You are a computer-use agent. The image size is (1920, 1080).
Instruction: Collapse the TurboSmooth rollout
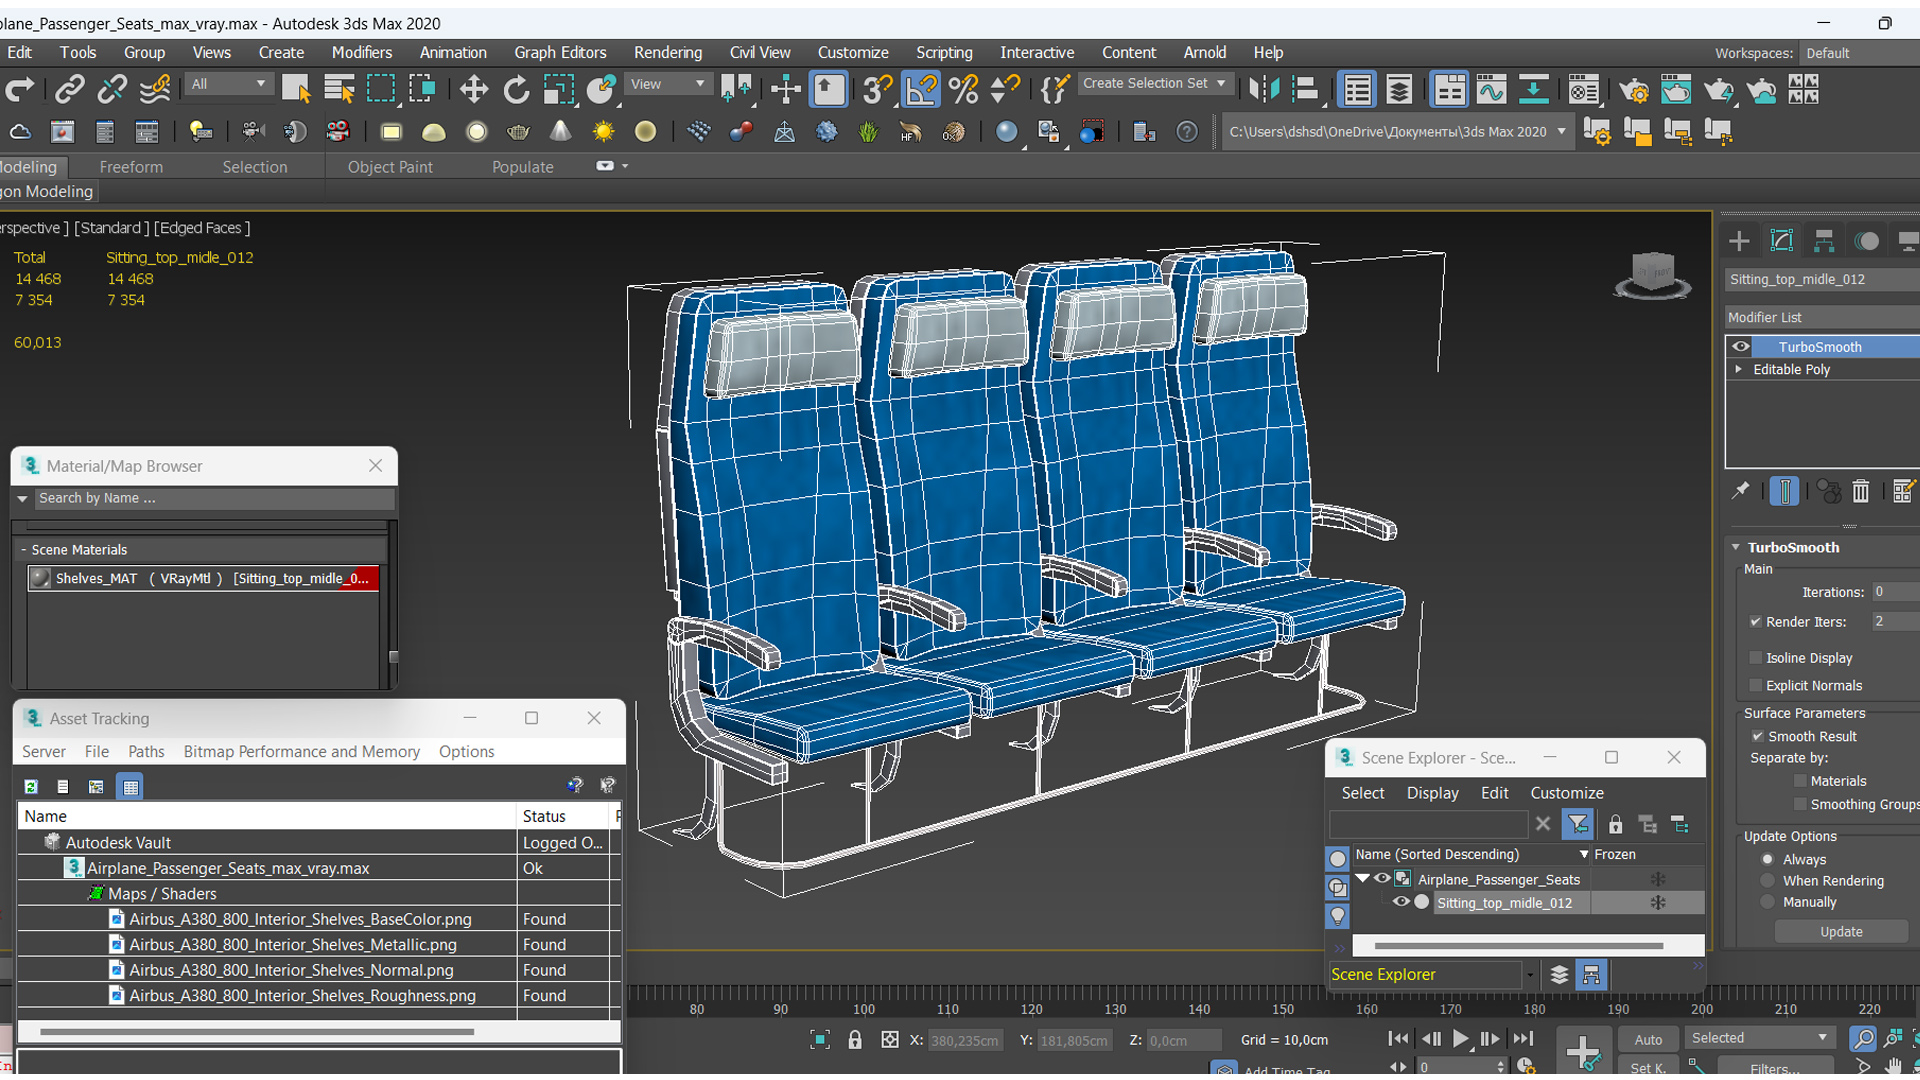point(1736,548)
